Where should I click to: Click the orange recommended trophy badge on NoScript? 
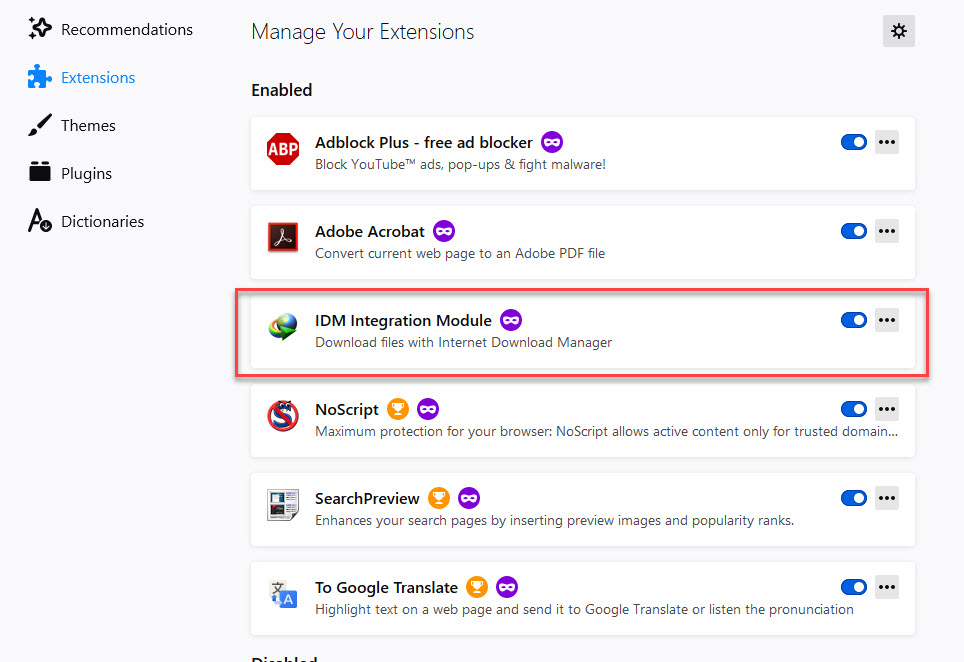[398, 409]
